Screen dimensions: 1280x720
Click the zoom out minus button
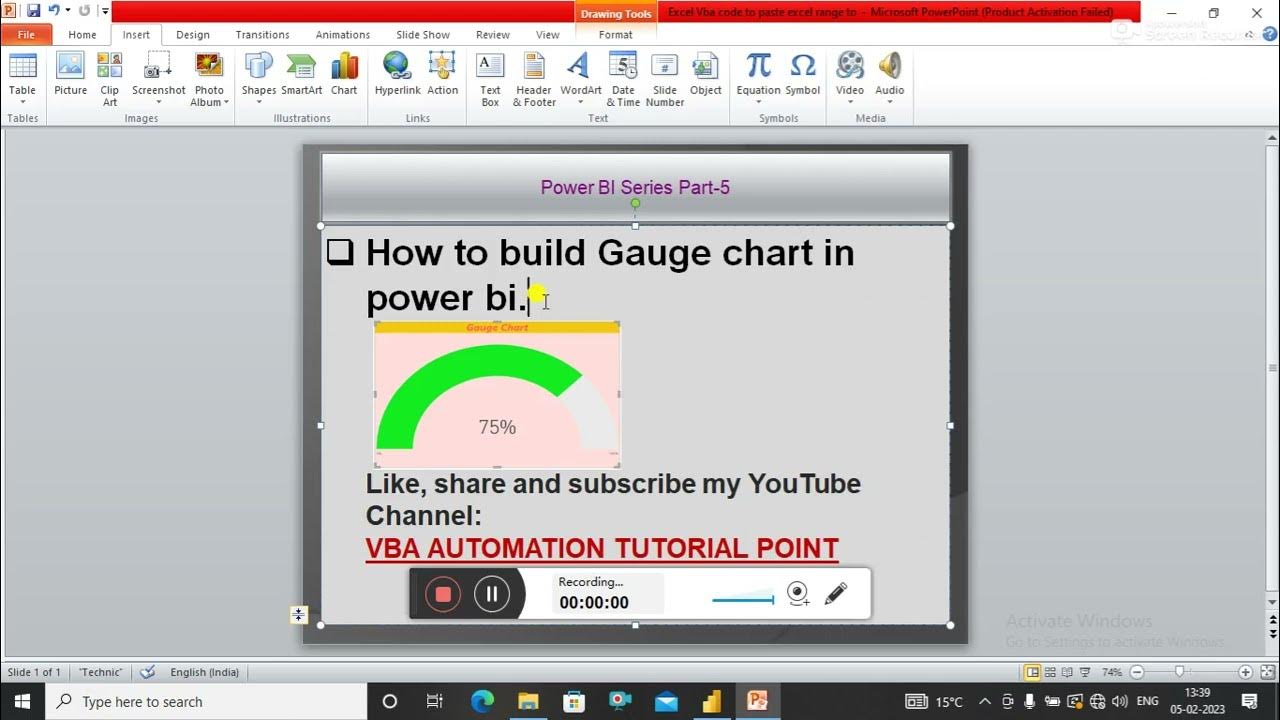point(1136,672)
